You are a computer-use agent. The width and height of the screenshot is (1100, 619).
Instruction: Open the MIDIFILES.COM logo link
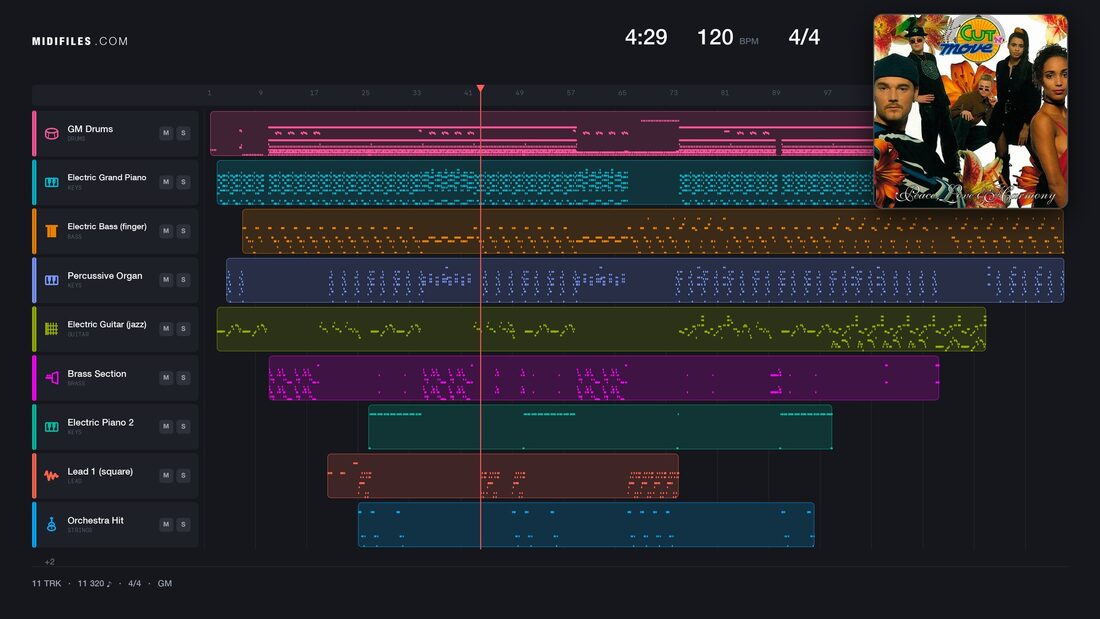80,41
